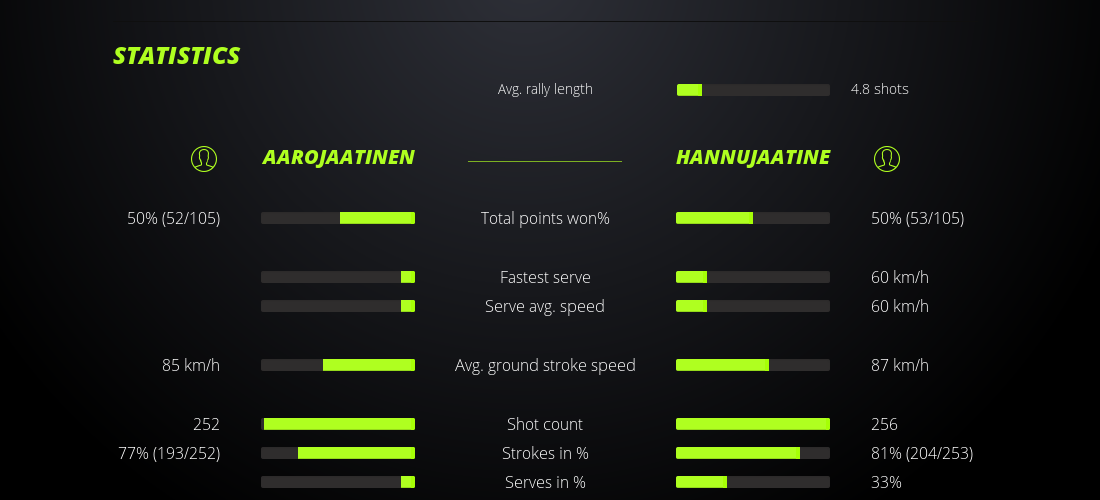Click Hannujaatine's Strokes in % bar
Viewport: 1100px width, 500px height.
[753, 453]
